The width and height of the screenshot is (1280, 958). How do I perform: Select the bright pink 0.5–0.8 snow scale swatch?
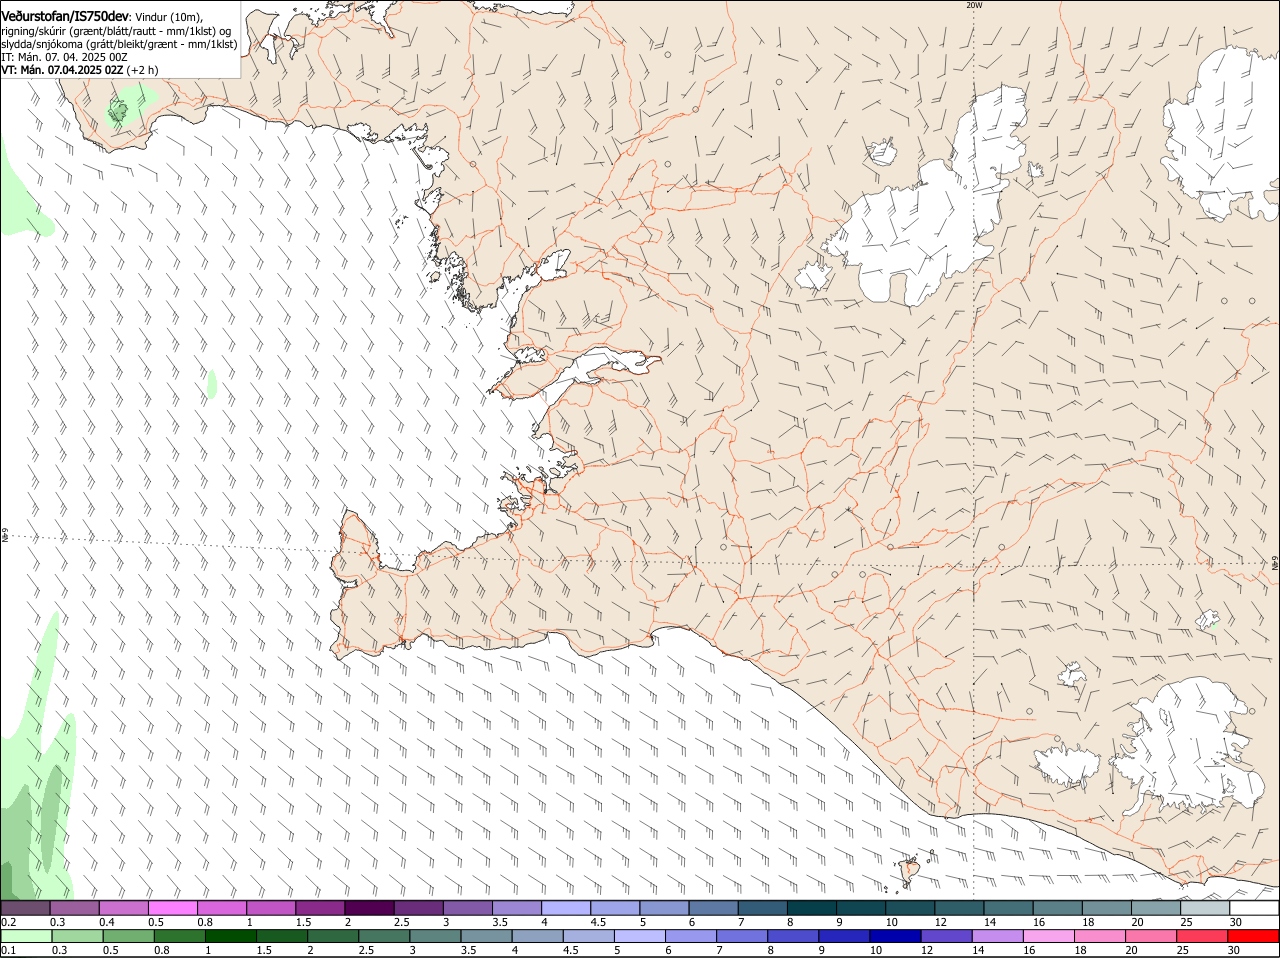tap(172, 908)
